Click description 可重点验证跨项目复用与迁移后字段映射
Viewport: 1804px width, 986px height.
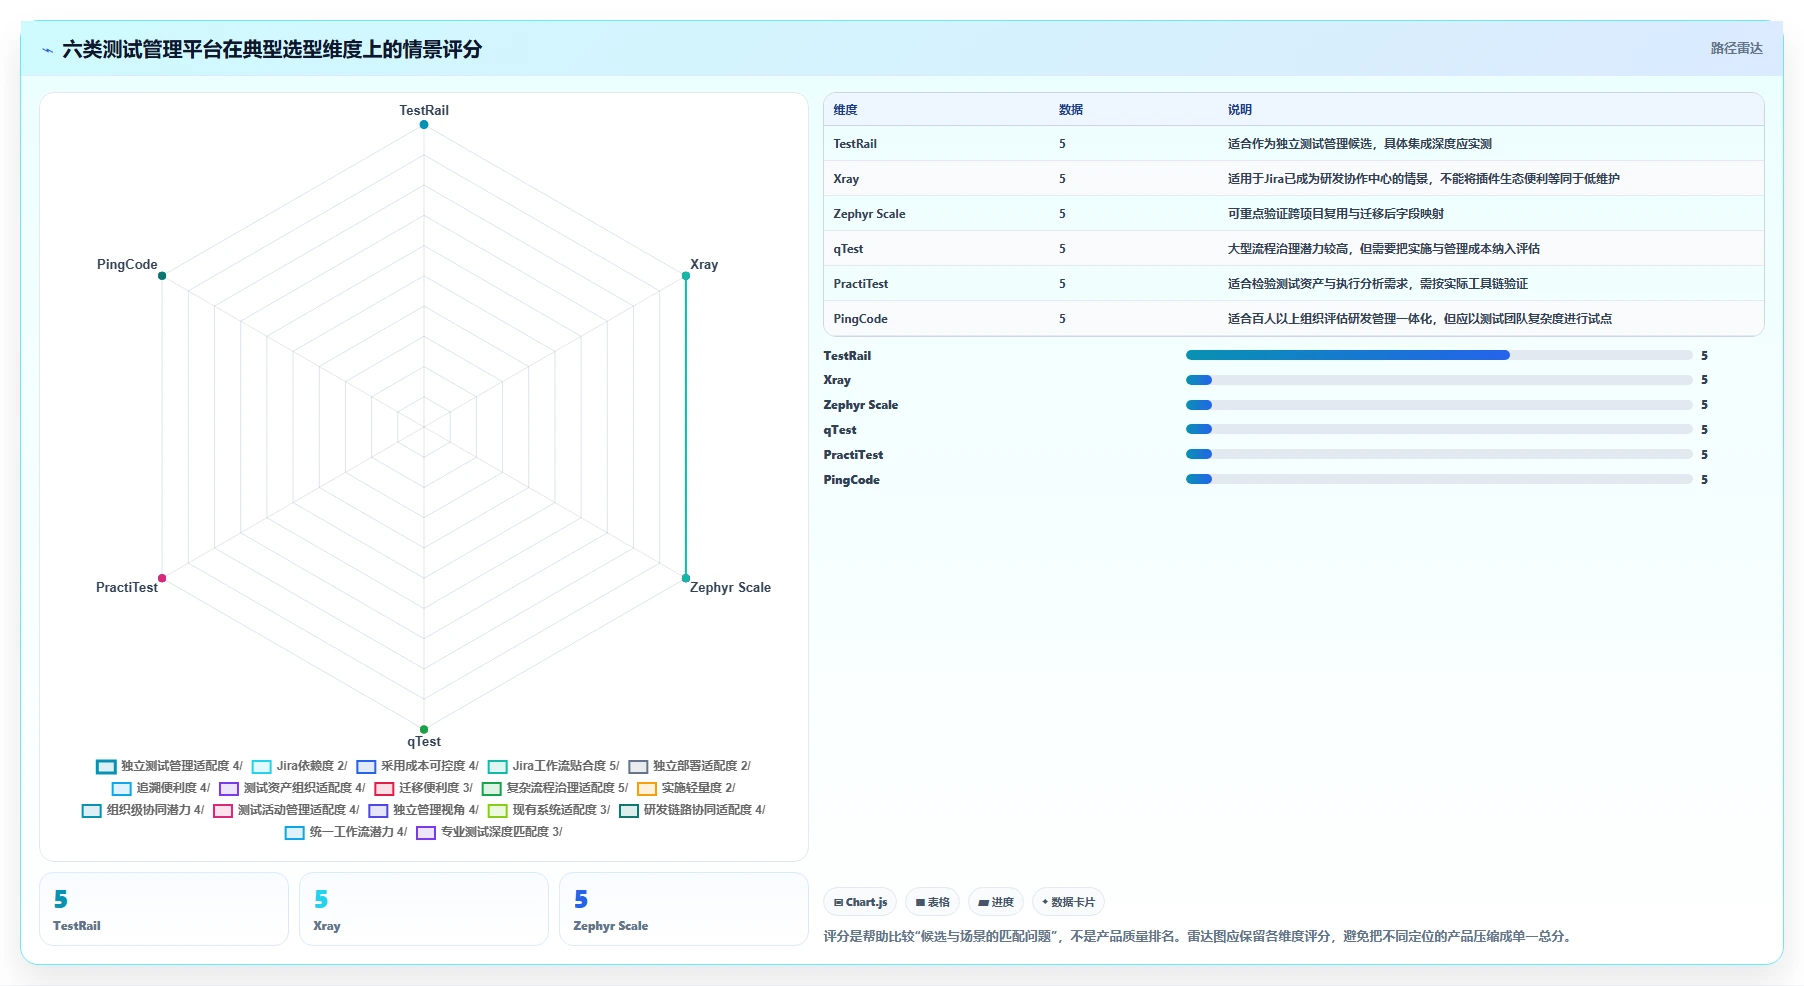point(1336,214)
